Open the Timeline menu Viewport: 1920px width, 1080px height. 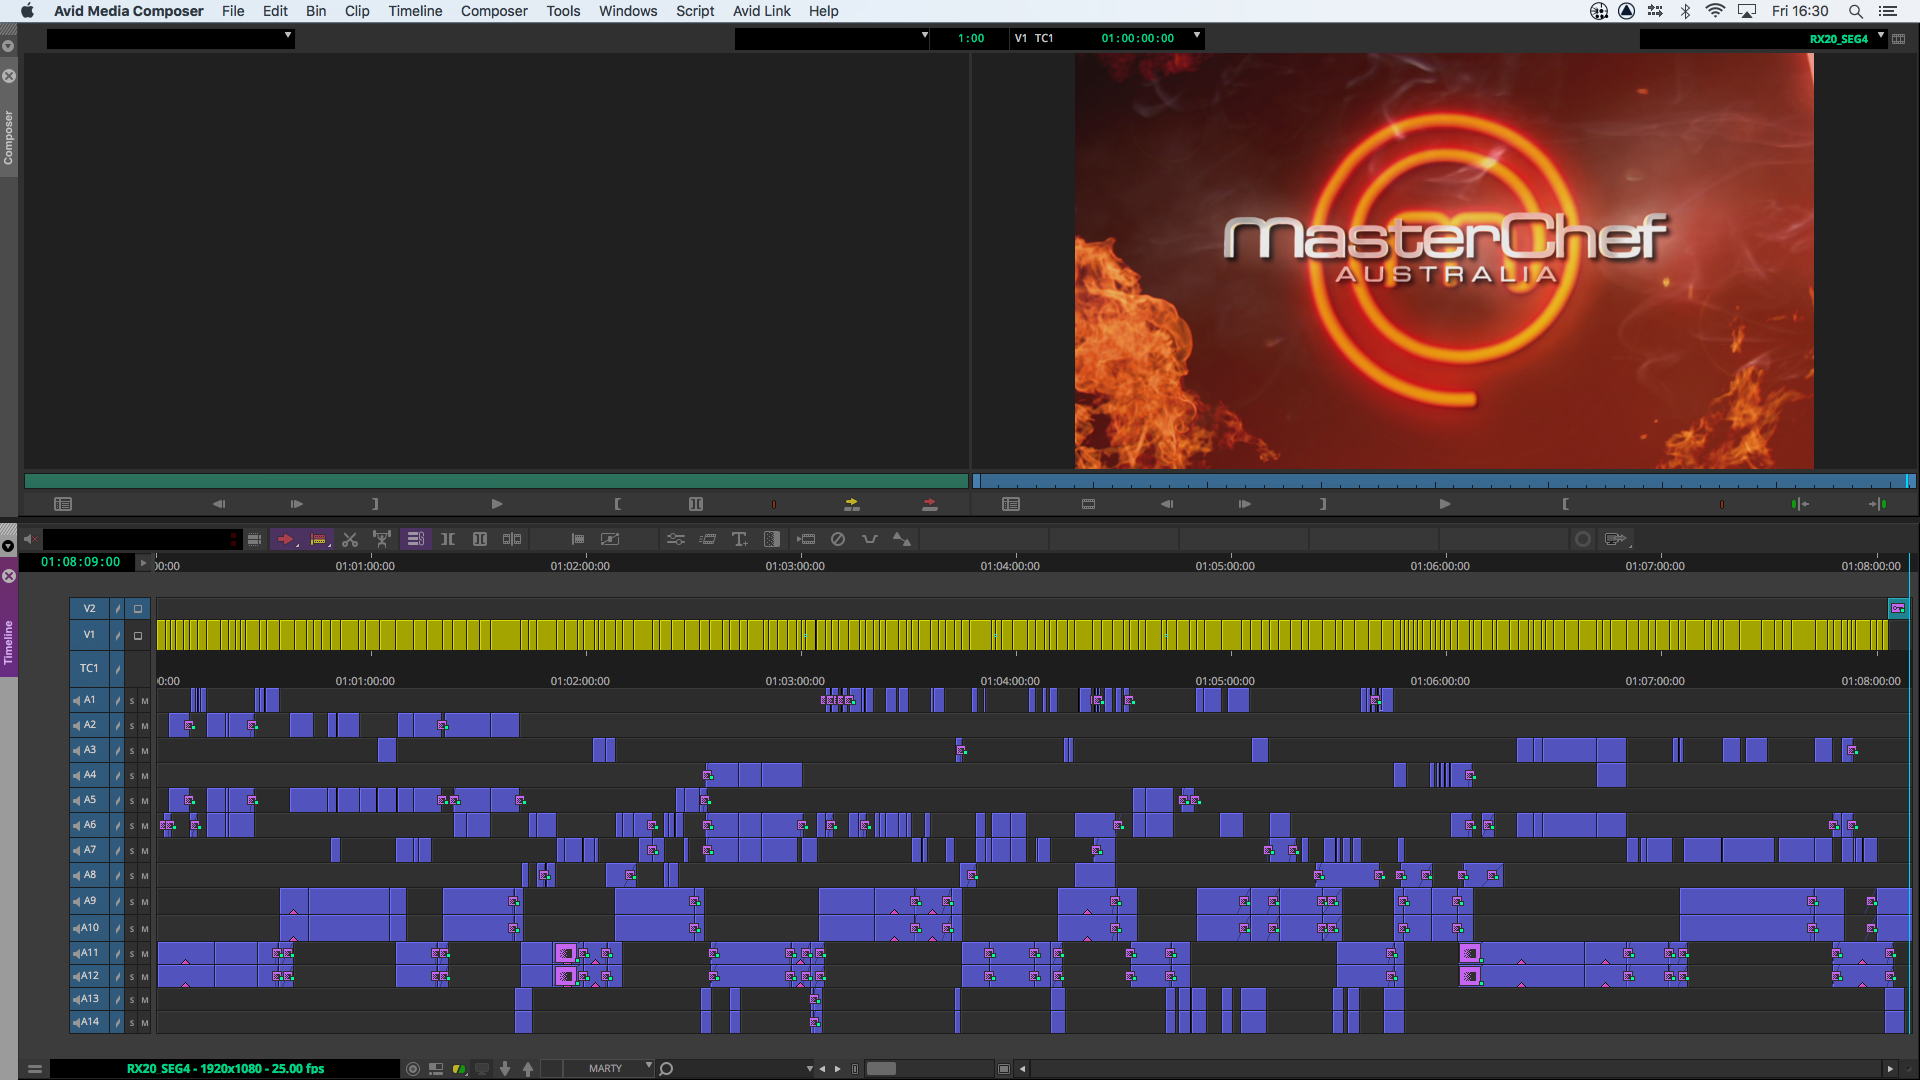coord(415,11)
